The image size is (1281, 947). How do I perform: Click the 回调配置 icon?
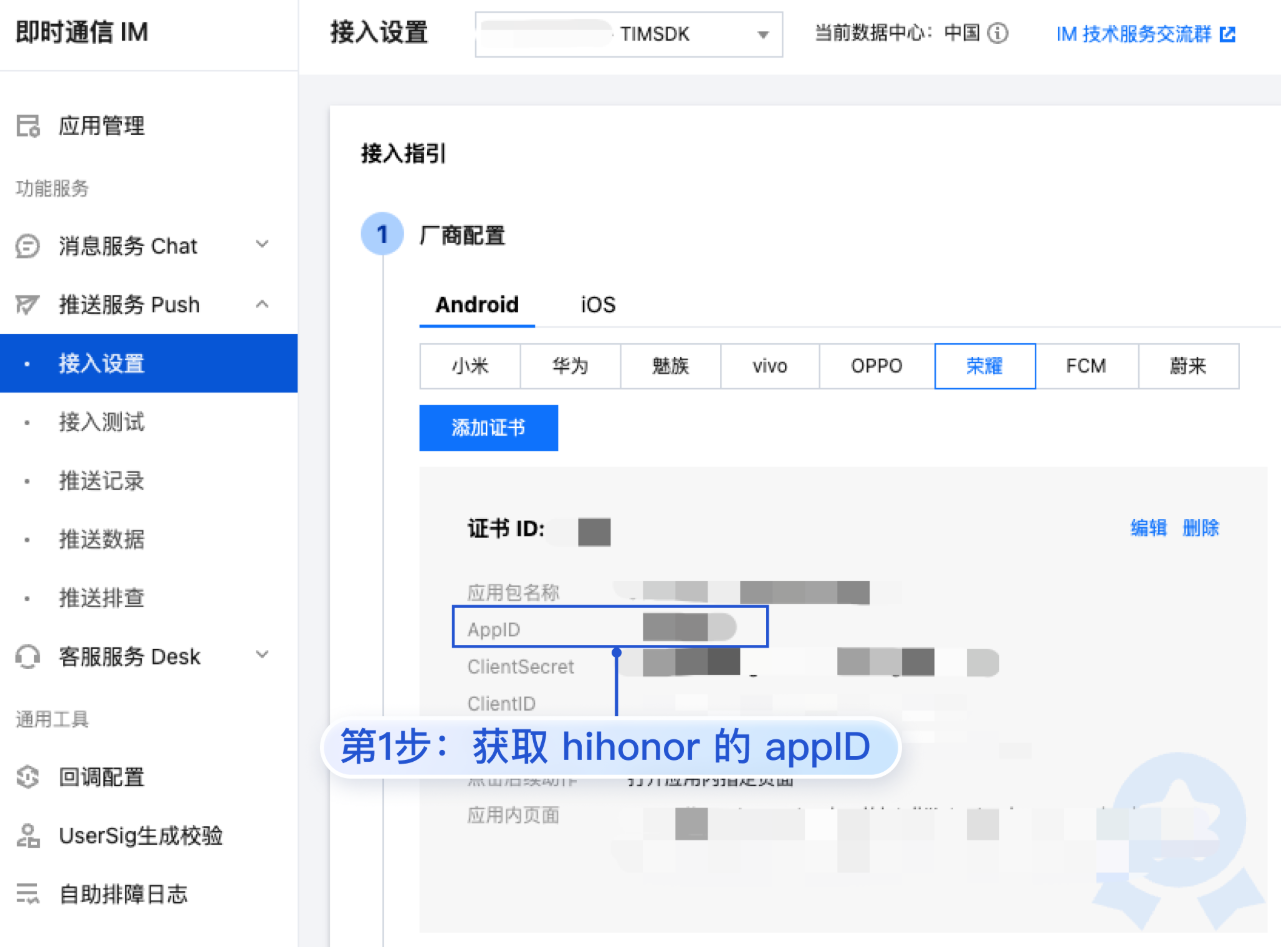click(28, 777)
